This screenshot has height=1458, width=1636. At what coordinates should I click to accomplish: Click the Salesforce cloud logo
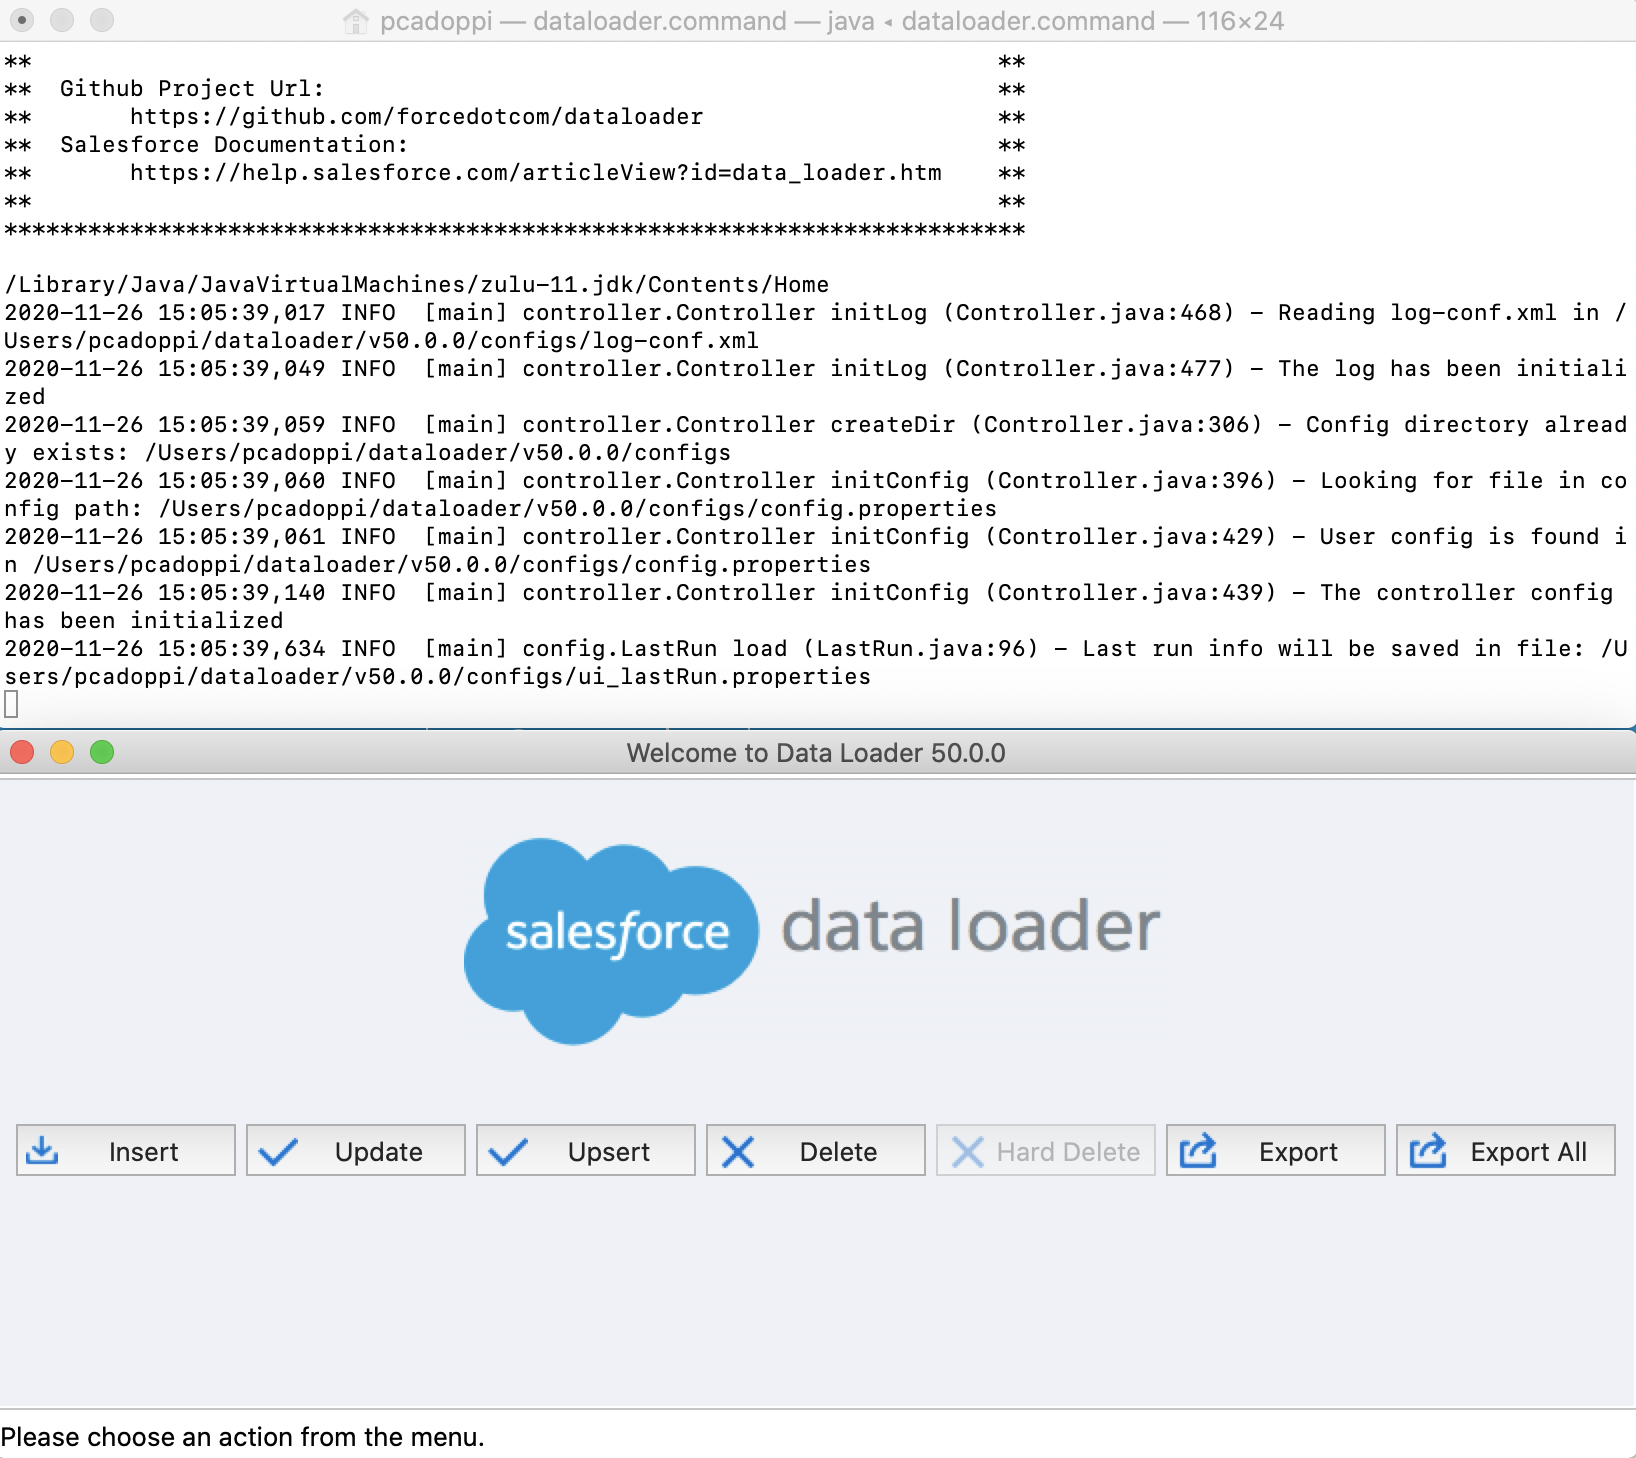611,938
